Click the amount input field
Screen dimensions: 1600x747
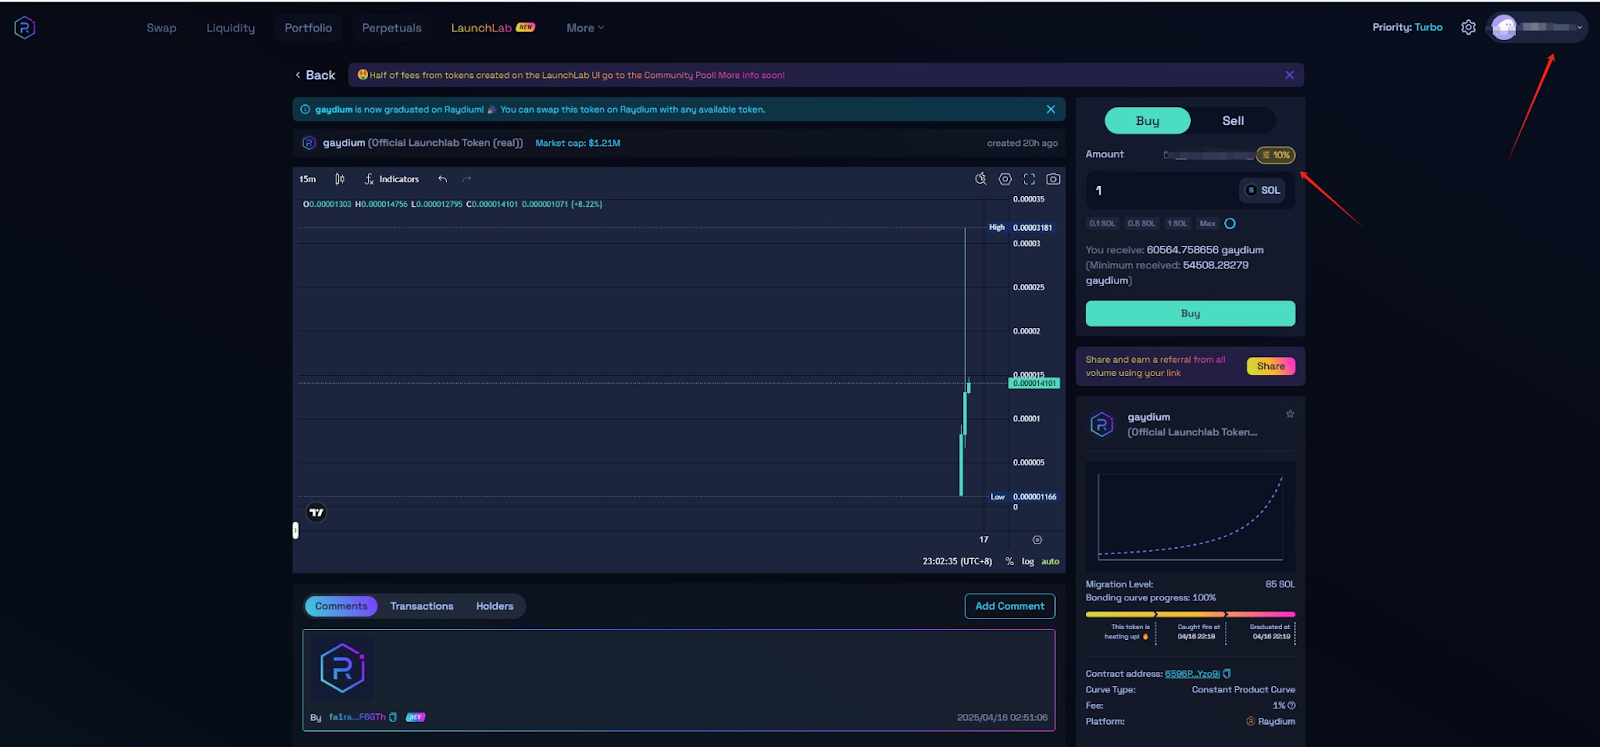1163,190
